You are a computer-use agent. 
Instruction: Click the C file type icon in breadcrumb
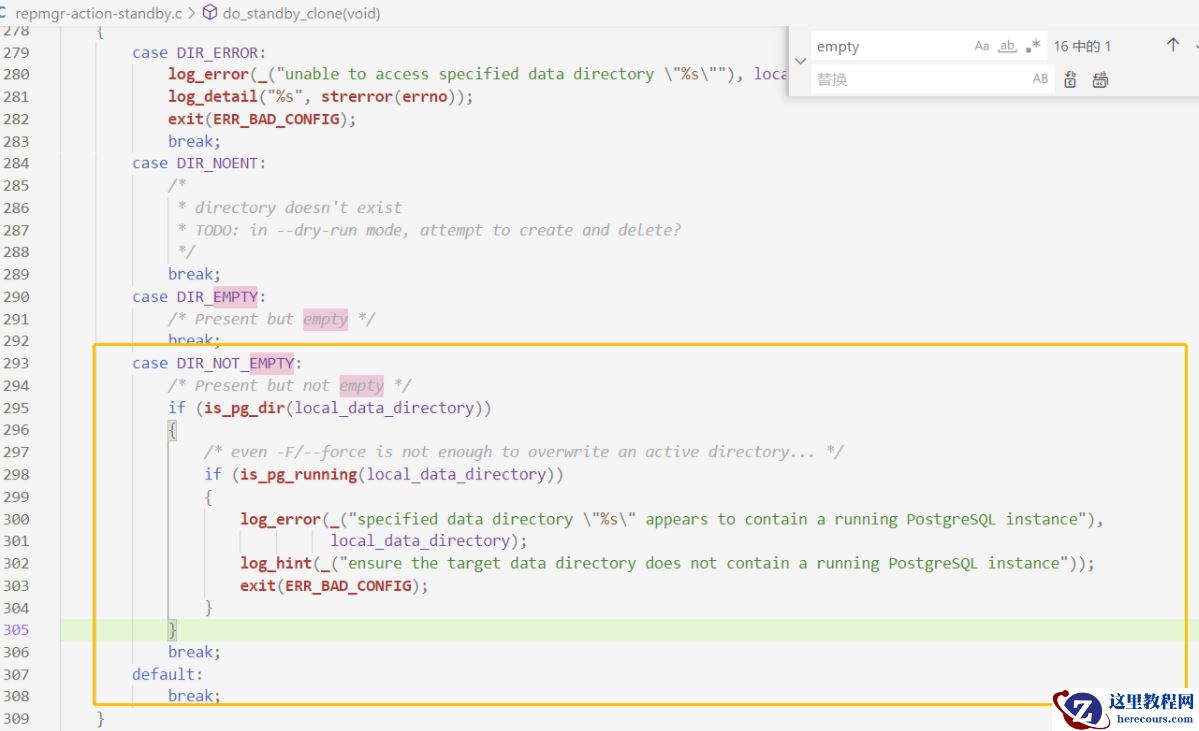coord(4,14)
